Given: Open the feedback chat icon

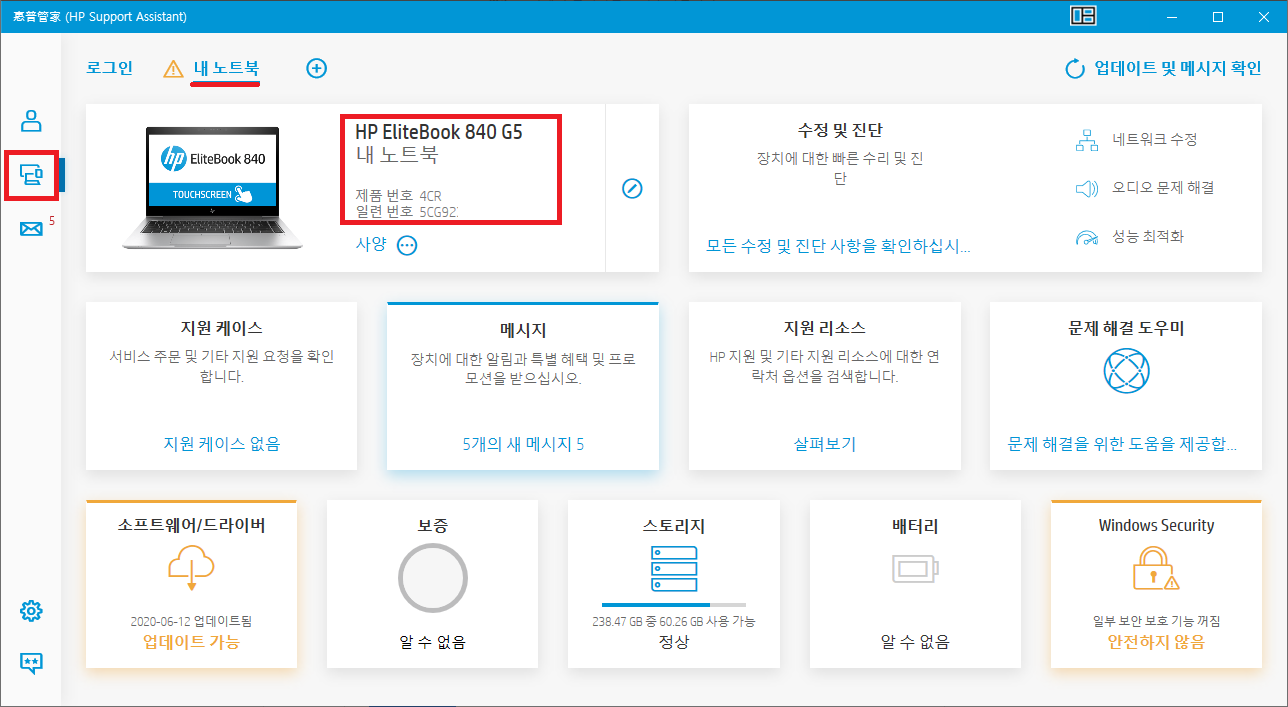Looking at the screenshot, I should pos(31,662).
